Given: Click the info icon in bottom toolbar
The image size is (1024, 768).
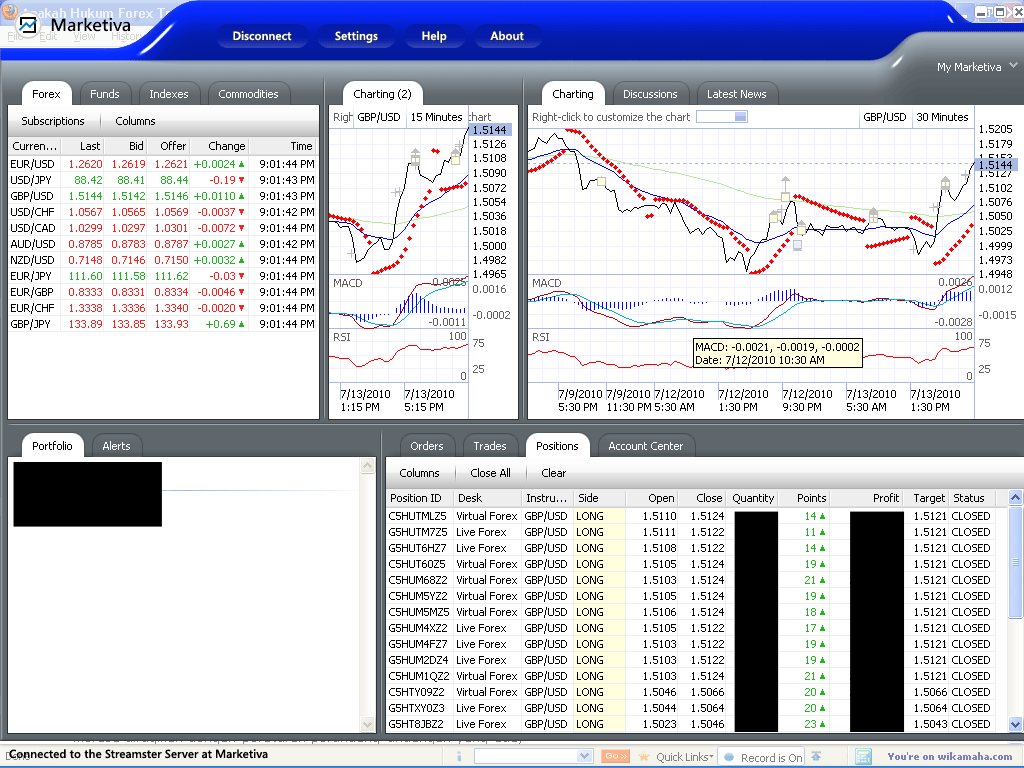Looking at the screenshot, I should [459, 756].
